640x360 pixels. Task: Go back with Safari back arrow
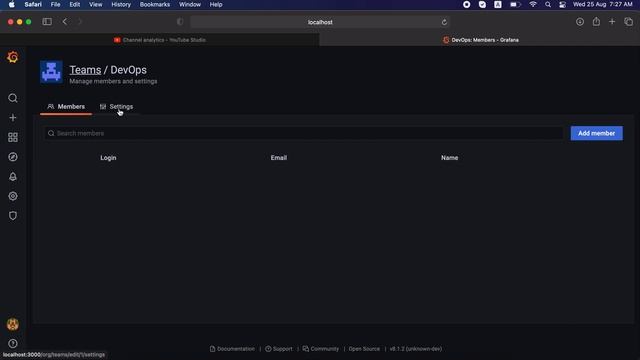coord(65,22)
